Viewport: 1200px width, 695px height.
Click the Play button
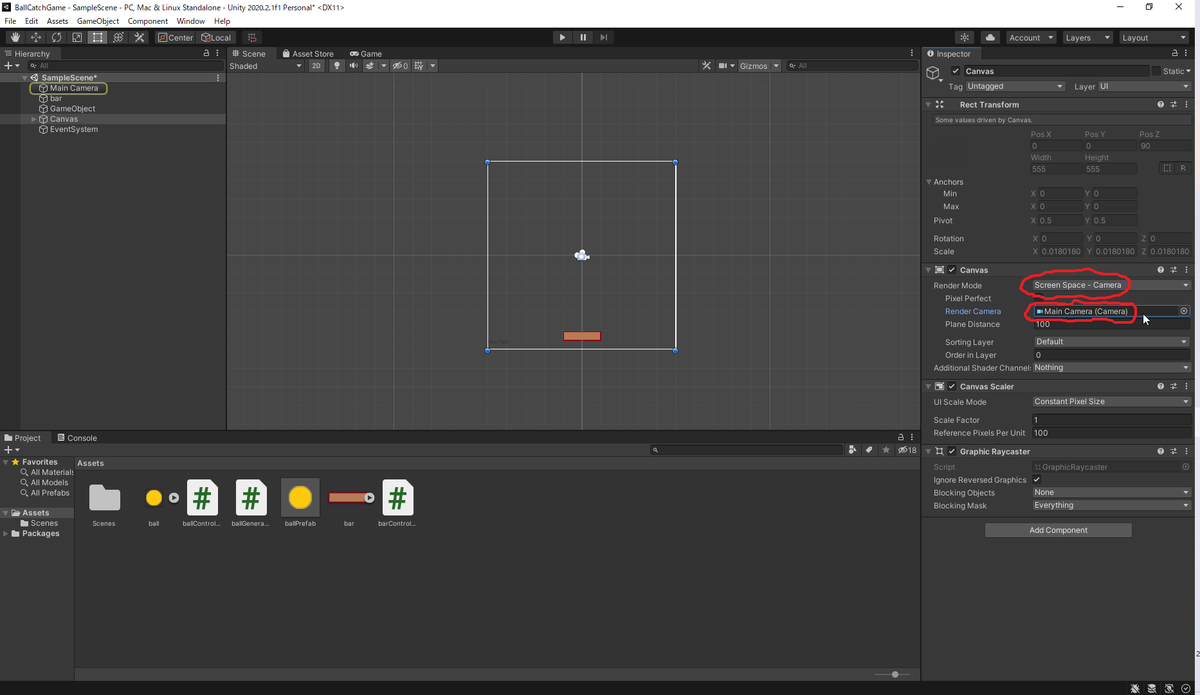(x=562, y=37)
